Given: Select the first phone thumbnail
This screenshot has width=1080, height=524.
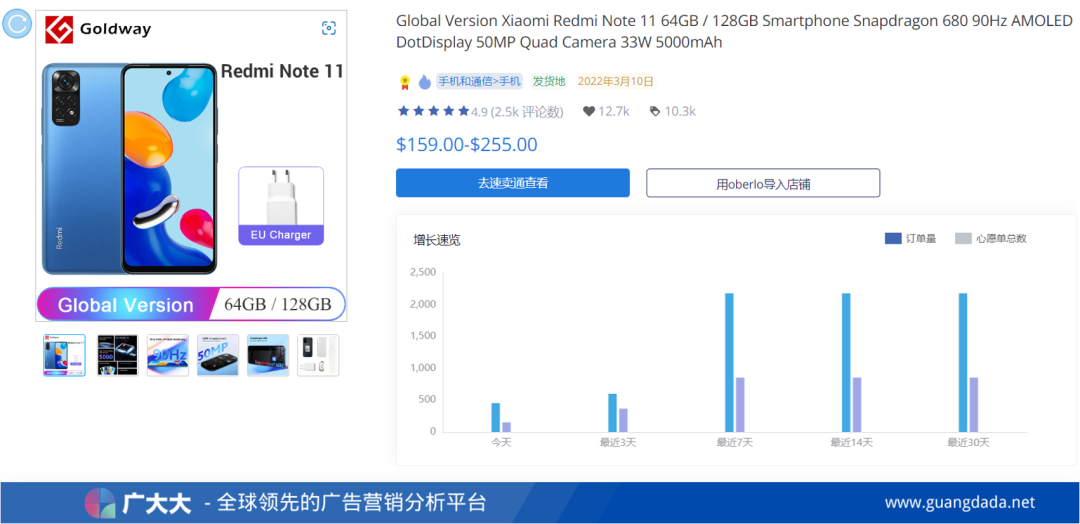Looking at the screenshot, I should (64, 355).
